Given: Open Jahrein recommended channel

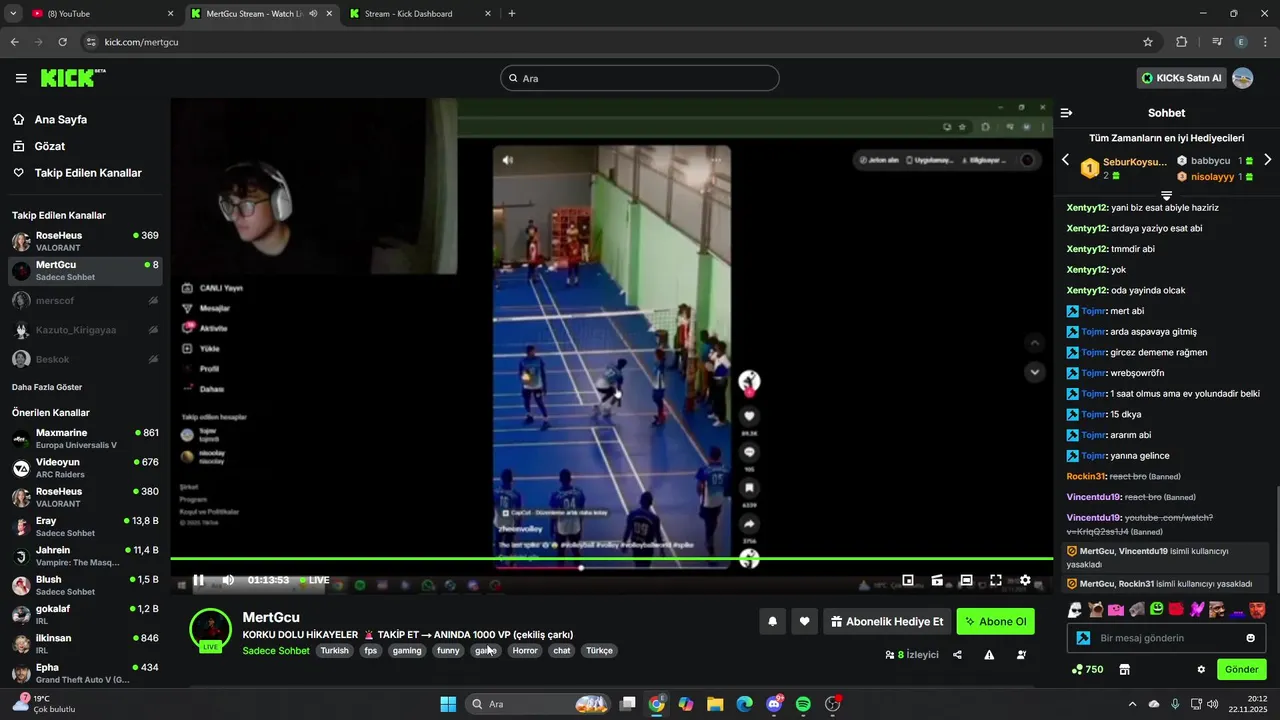Looking at the screenshot, I should [85, 555].
